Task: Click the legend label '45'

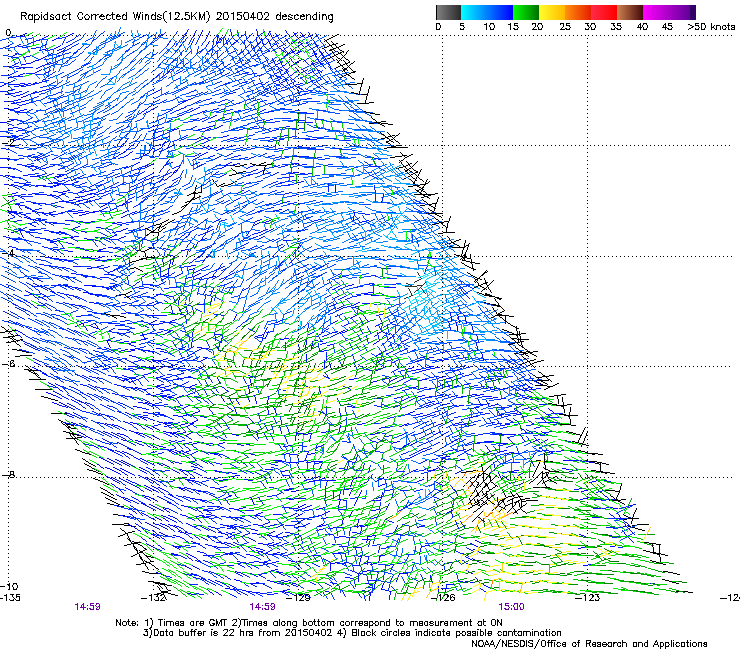Action: (x=667, y=27)
